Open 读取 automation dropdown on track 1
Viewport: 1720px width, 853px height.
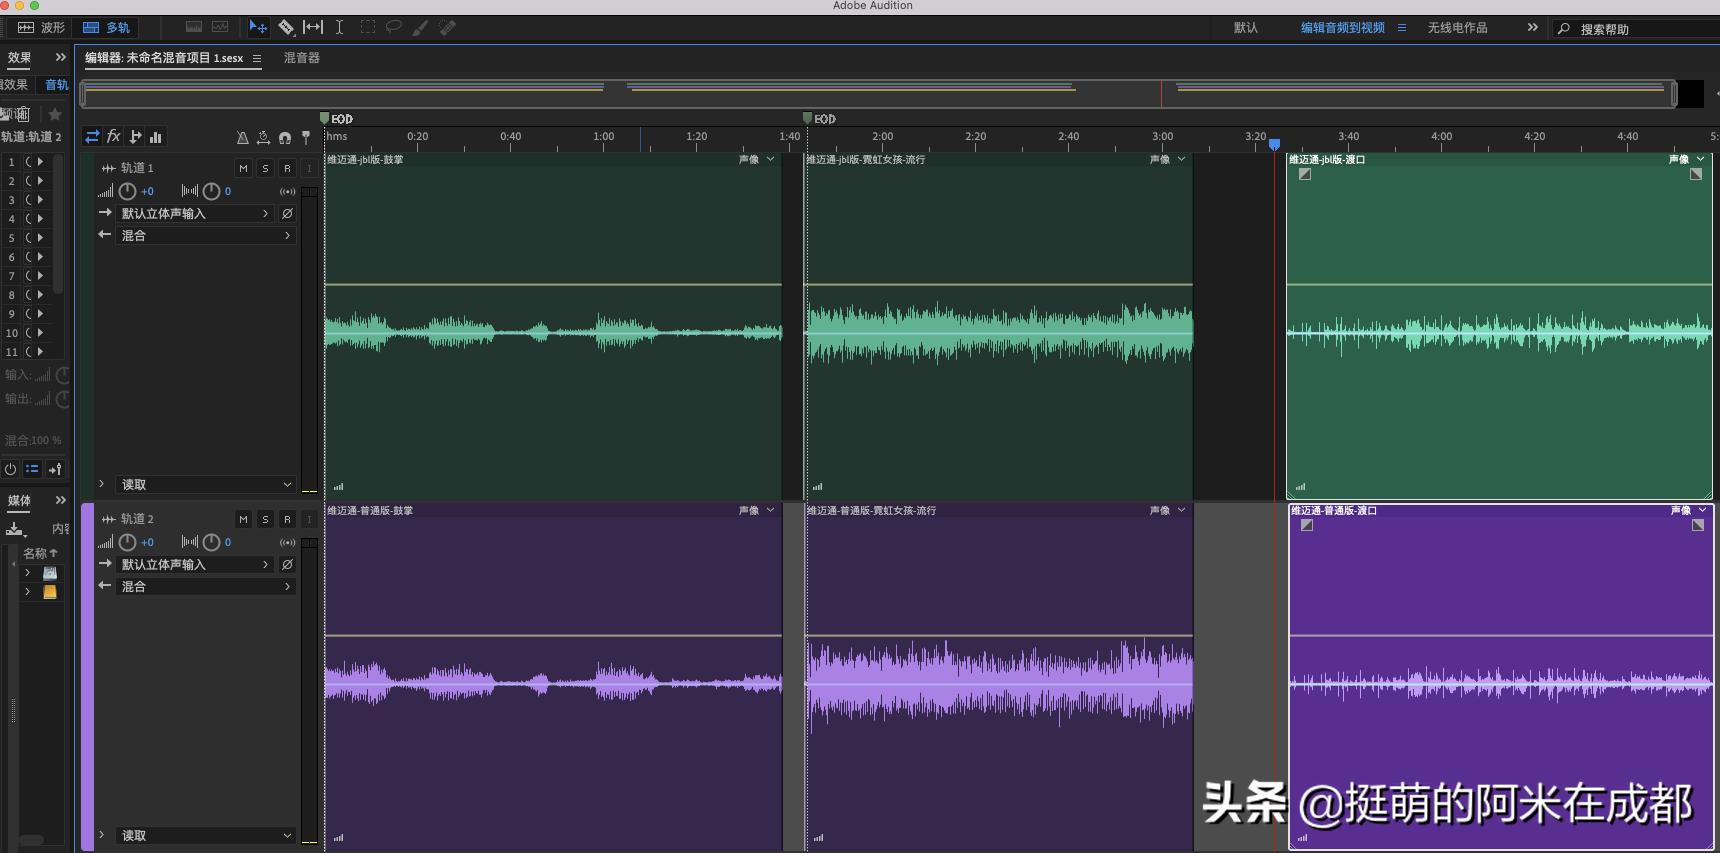tap(206, 484)
